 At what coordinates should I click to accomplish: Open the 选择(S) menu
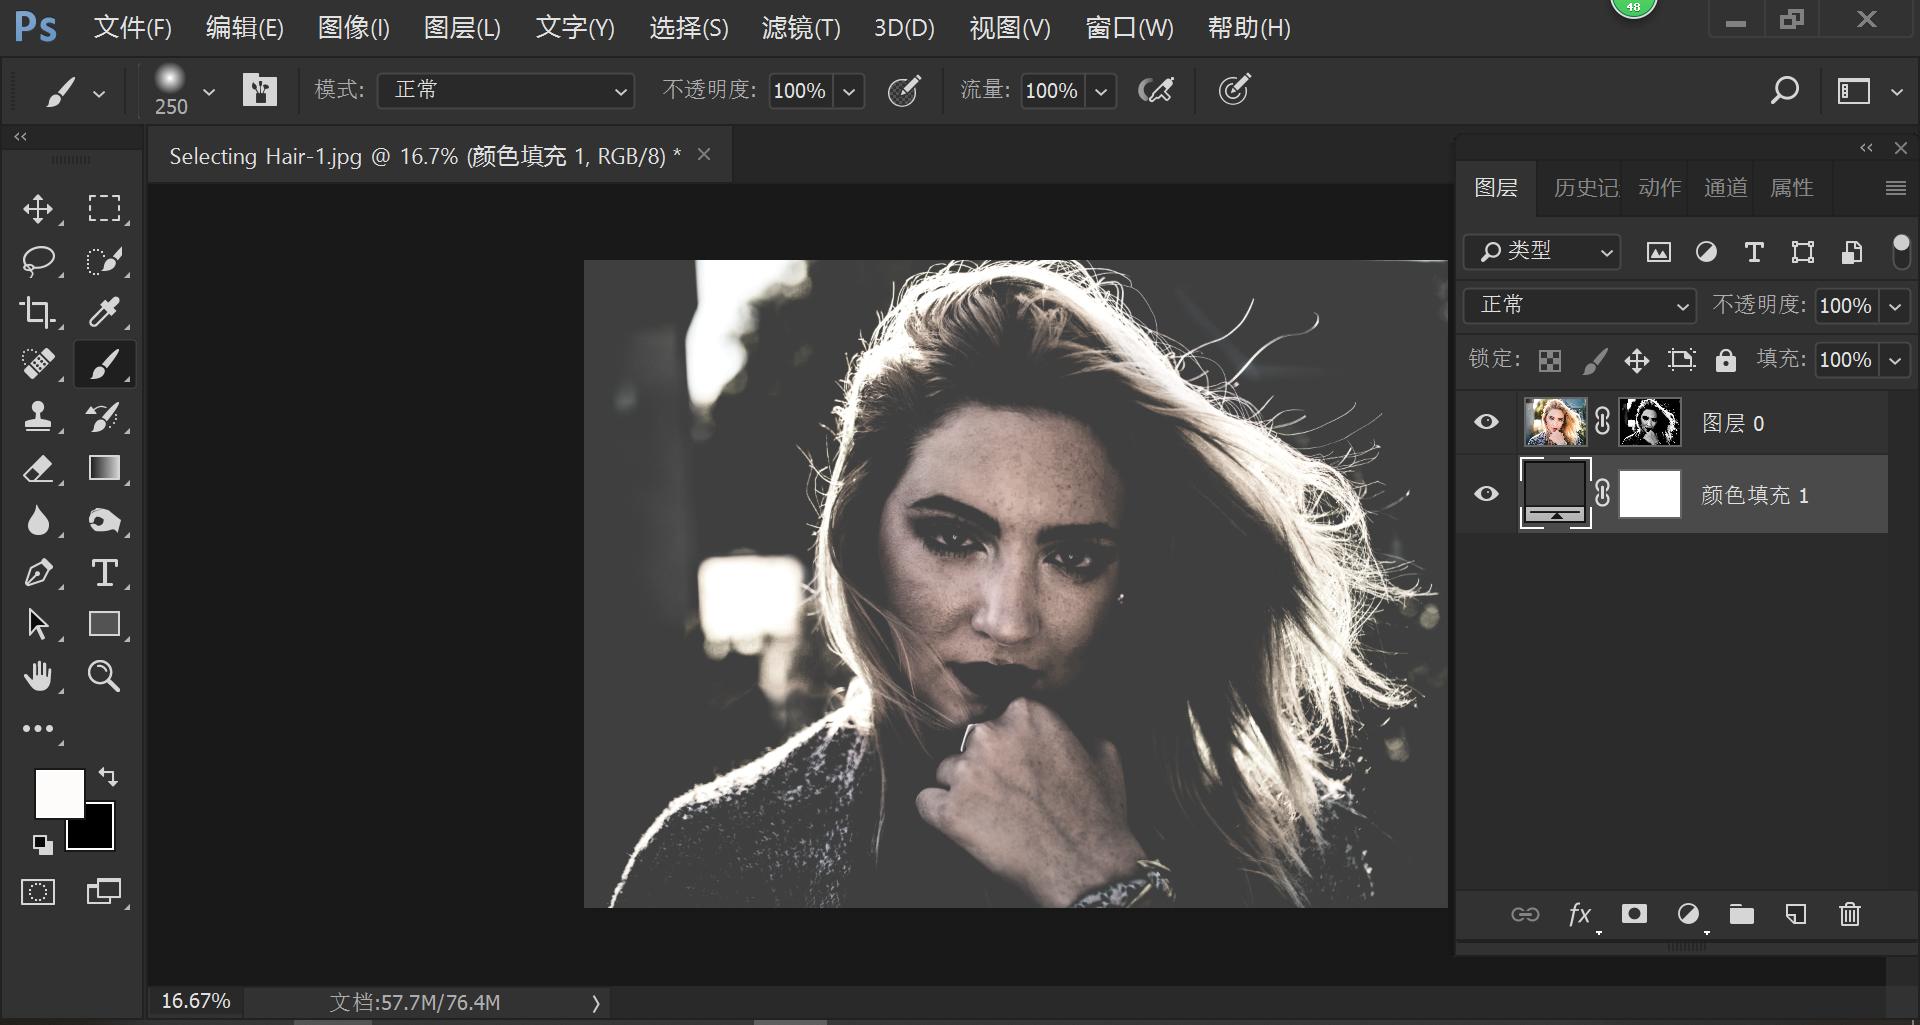pyautogui.click(x=689, y=28)
